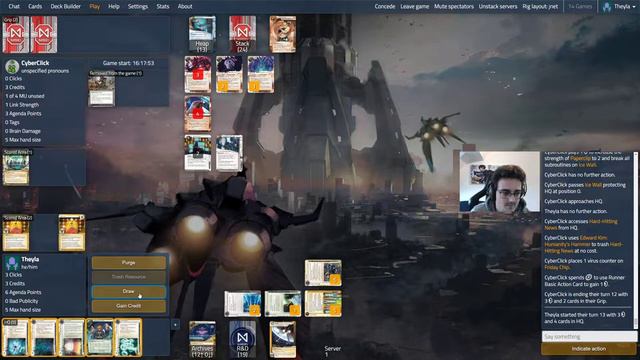640x360 pixels.
Task: Select the first program in the runner's top rig row
Action: 198,74
